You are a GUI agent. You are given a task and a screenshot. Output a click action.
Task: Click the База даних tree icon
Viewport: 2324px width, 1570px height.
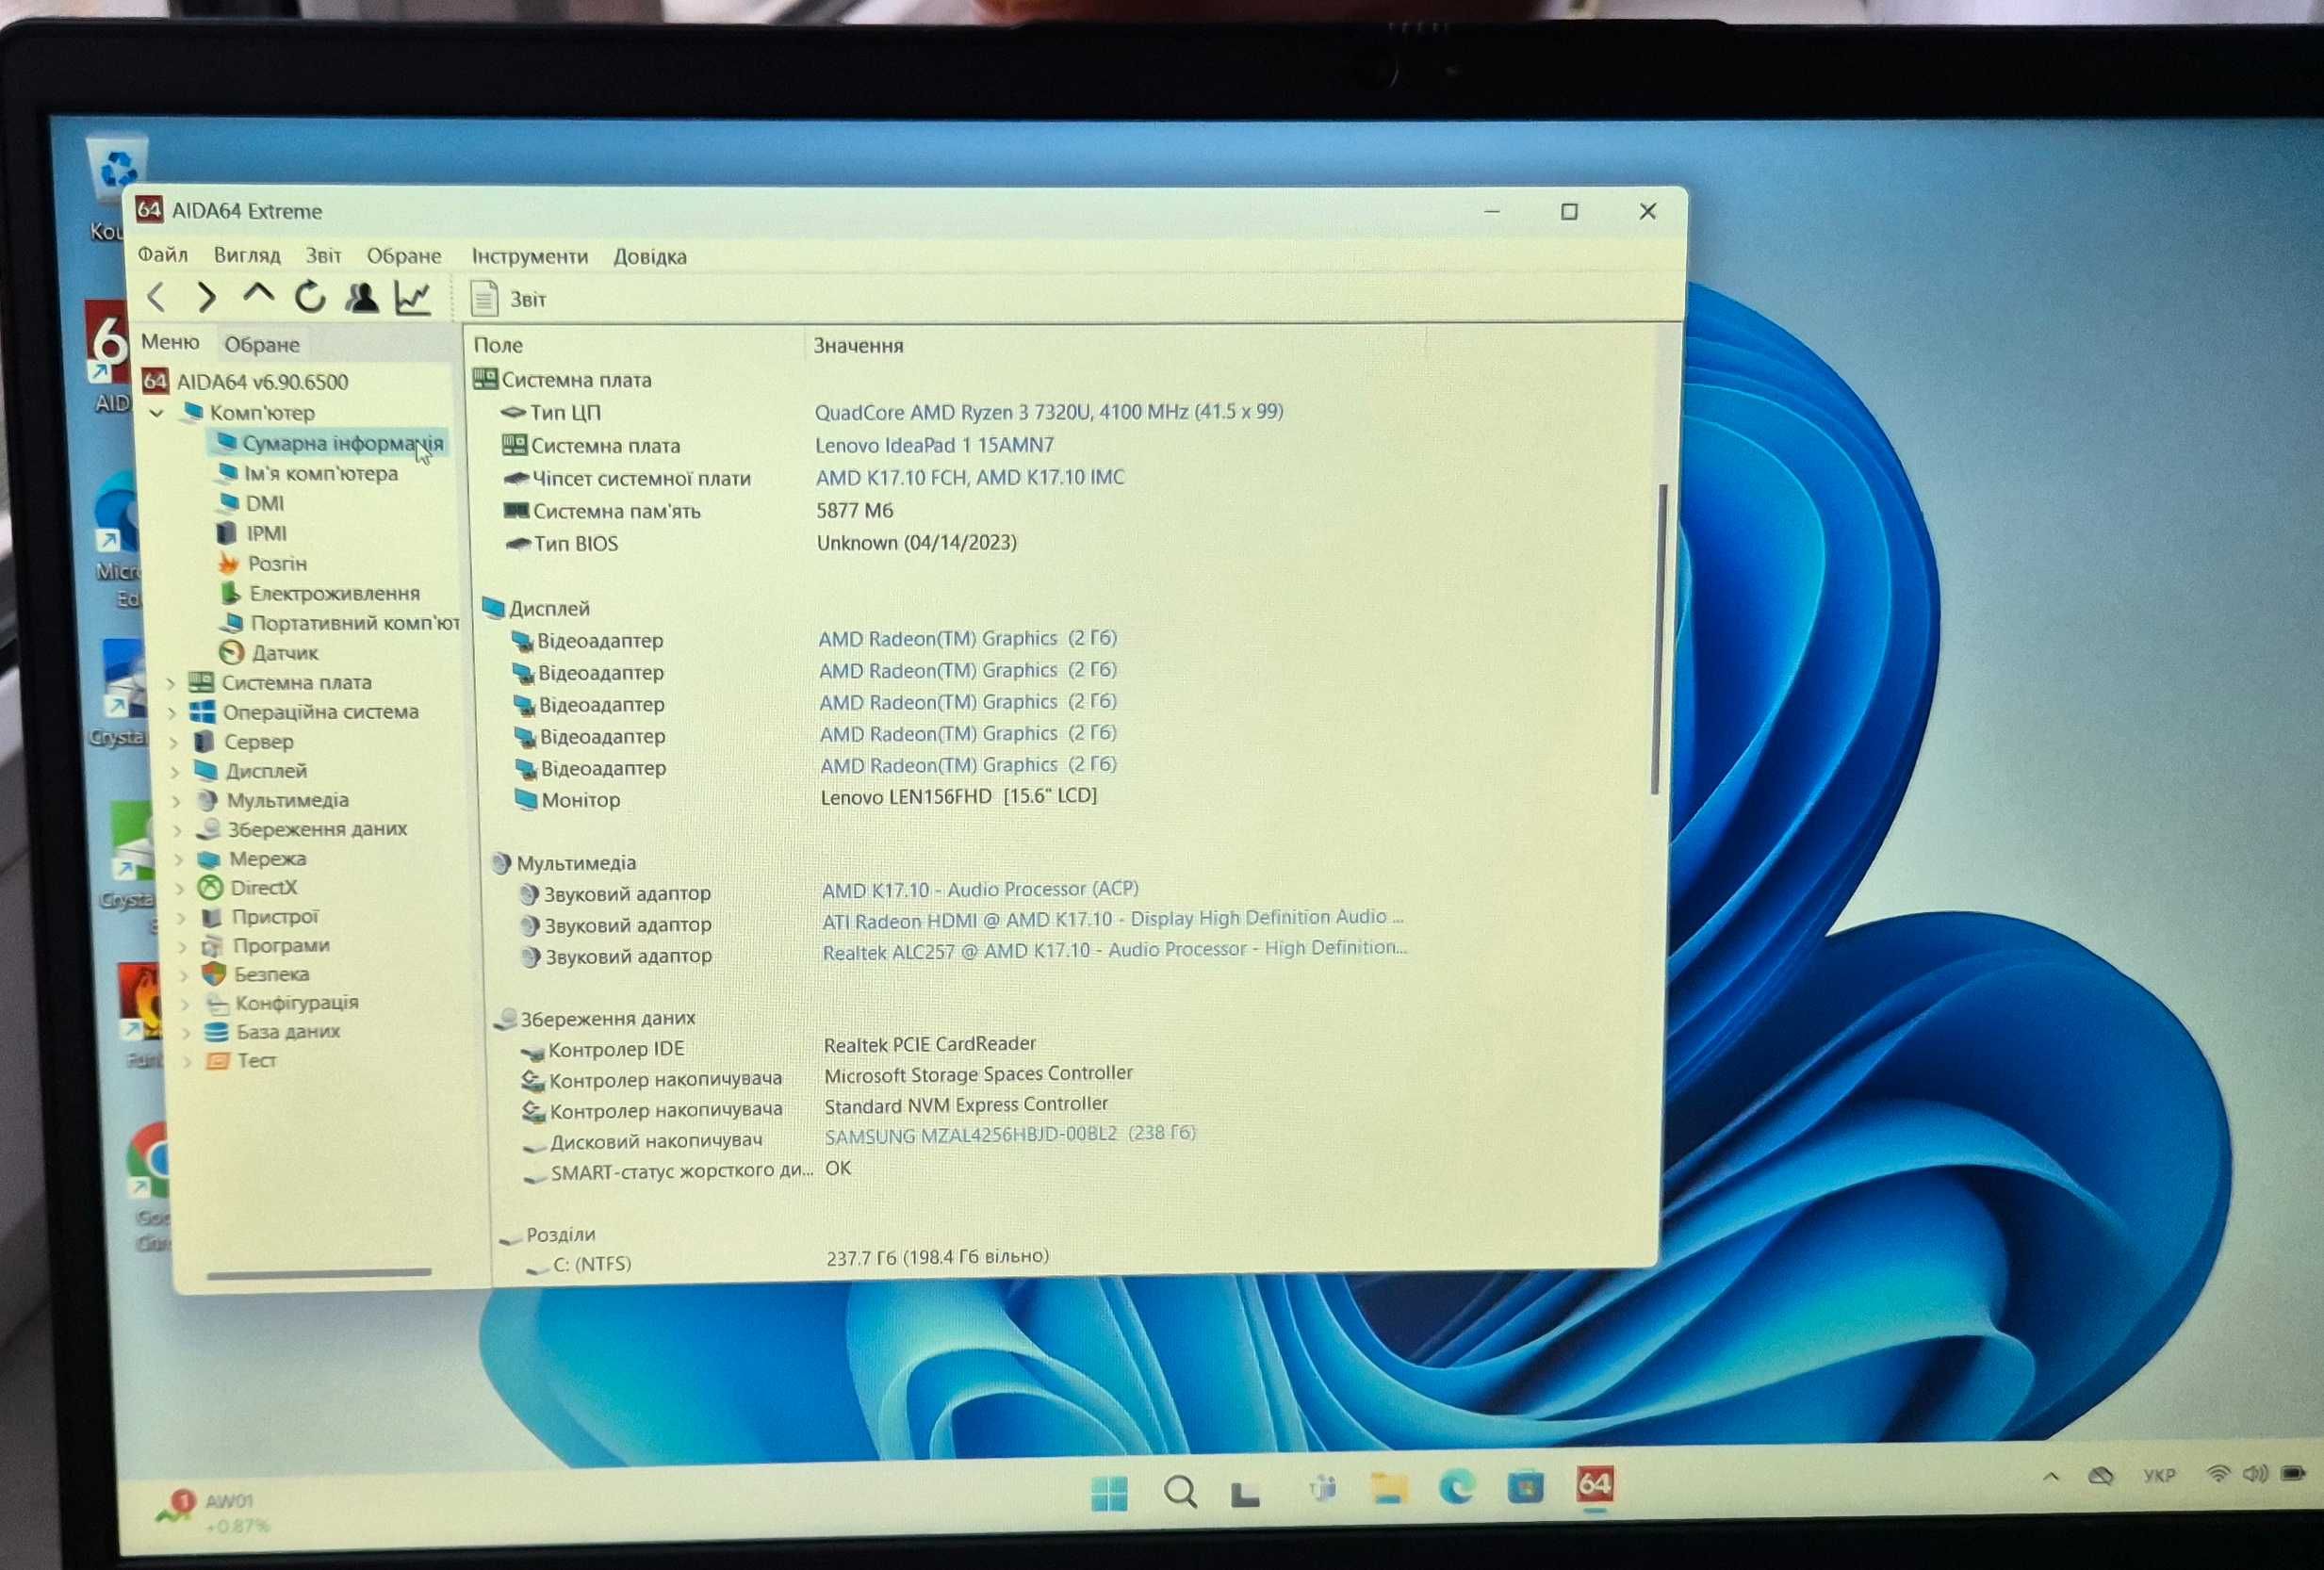point(216,1032)
